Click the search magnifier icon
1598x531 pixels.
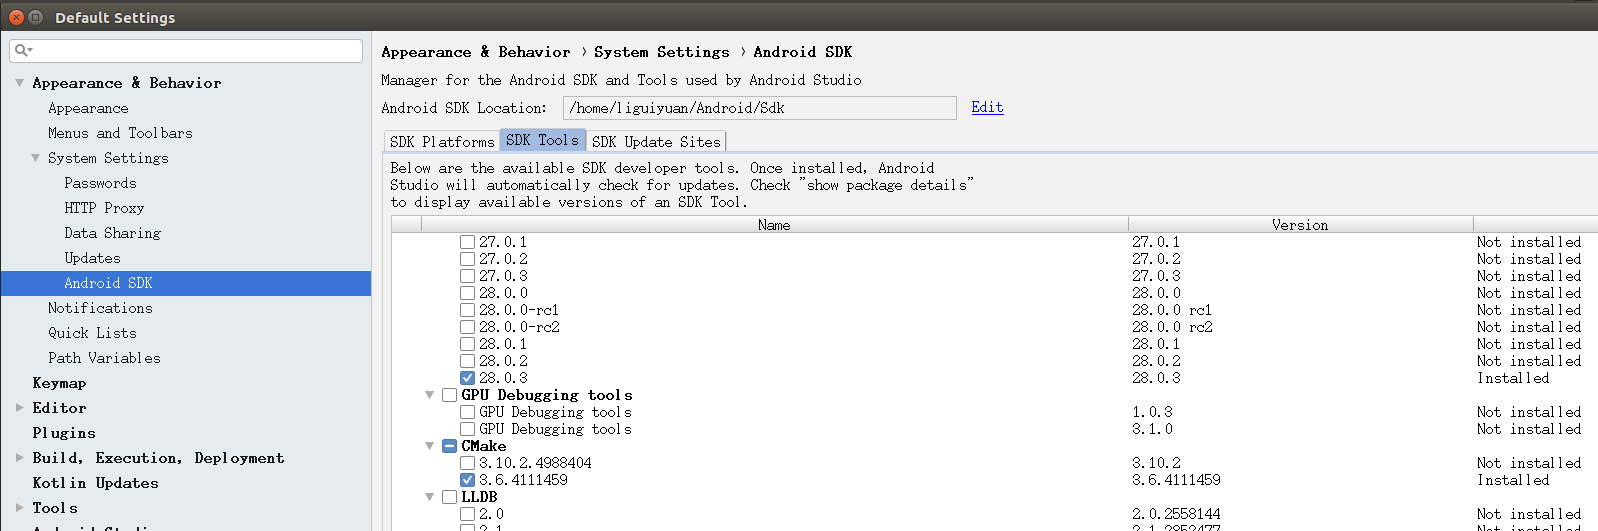pyautogui.click(x=22, y=50)
